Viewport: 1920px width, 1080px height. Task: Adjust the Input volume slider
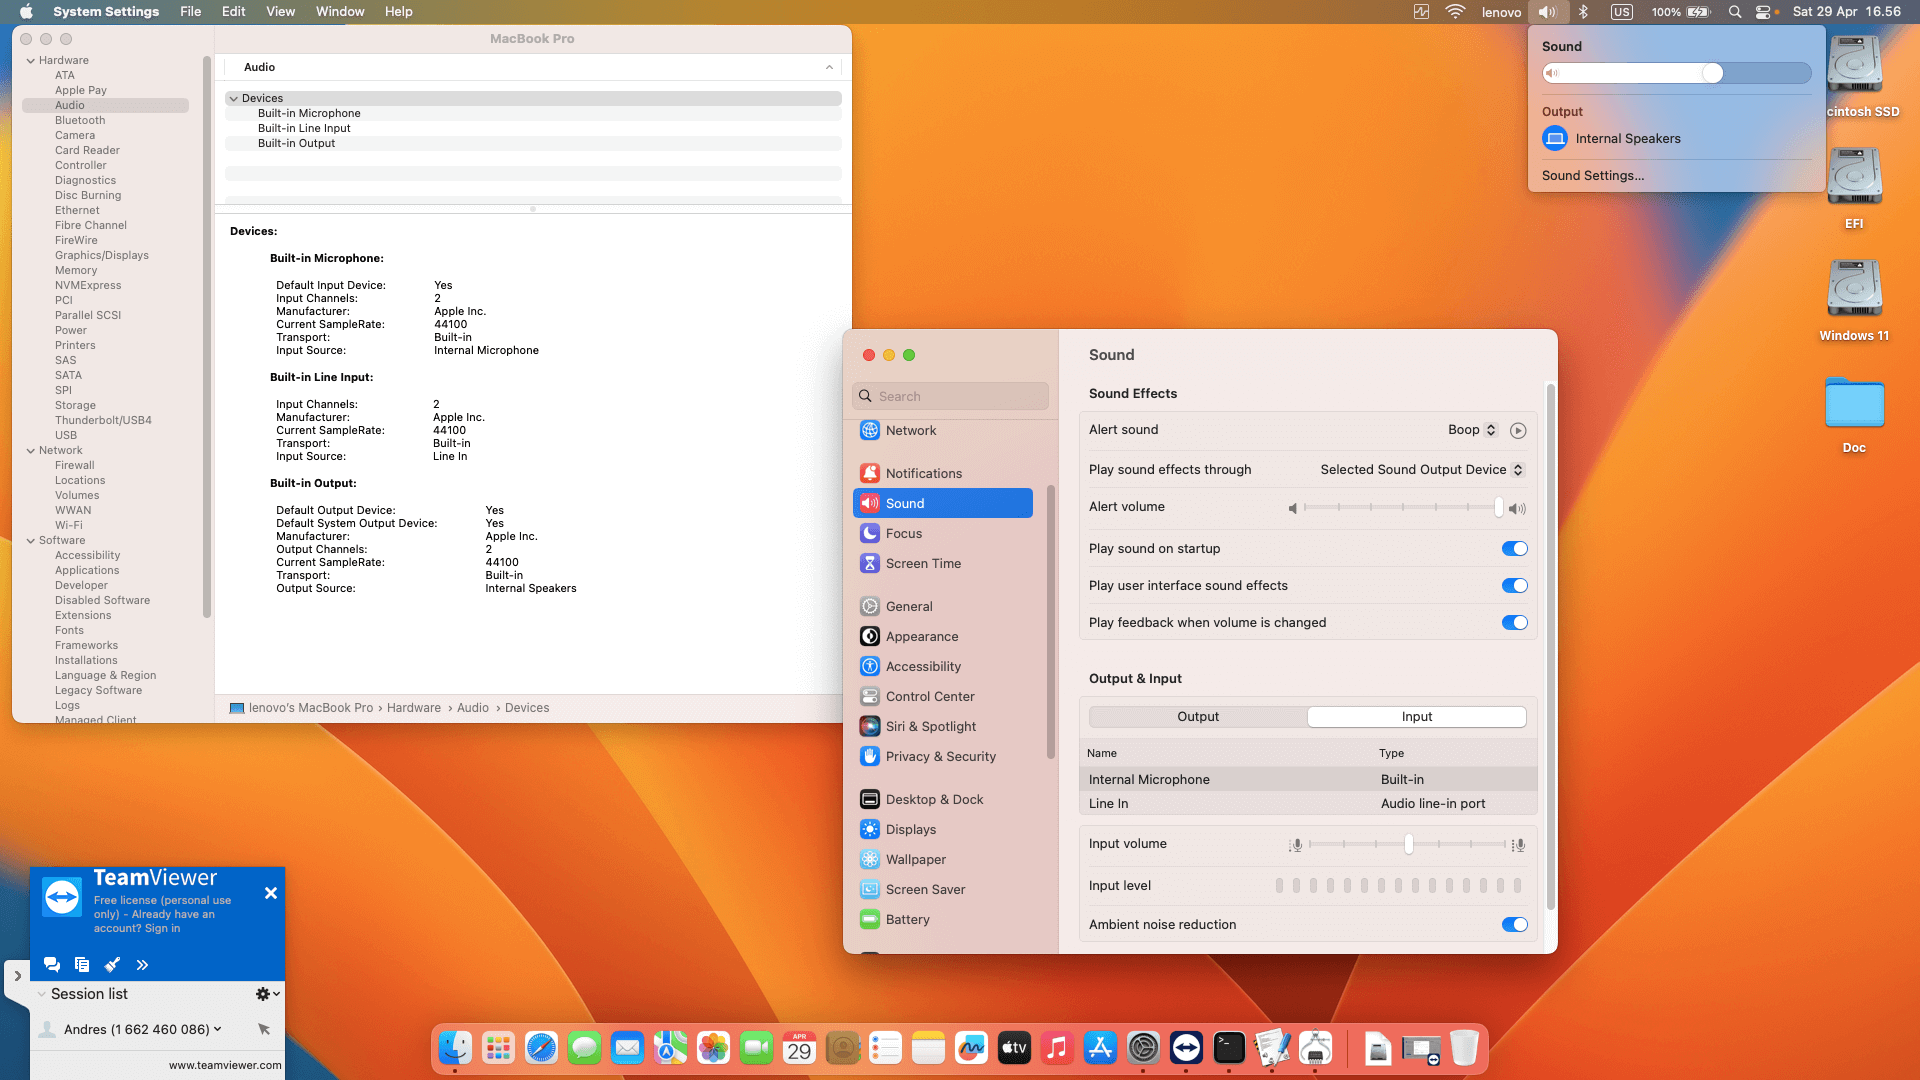pos(1407,845)
